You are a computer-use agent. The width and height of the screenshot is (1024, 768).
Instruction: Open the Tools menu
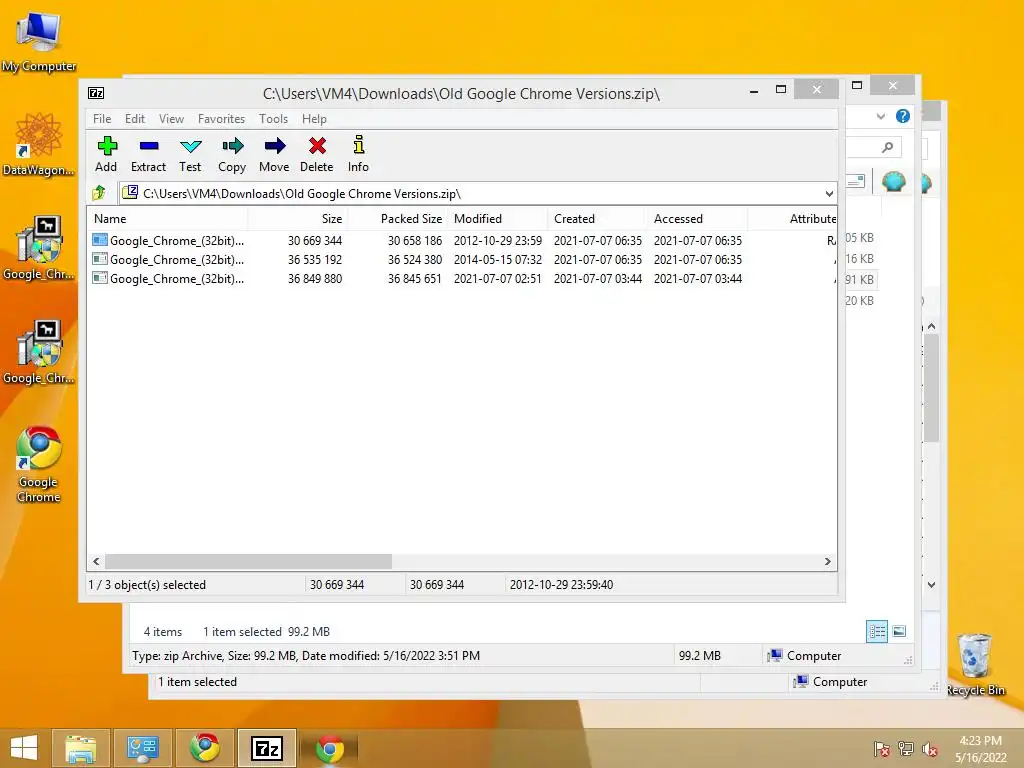click(273, 119)
